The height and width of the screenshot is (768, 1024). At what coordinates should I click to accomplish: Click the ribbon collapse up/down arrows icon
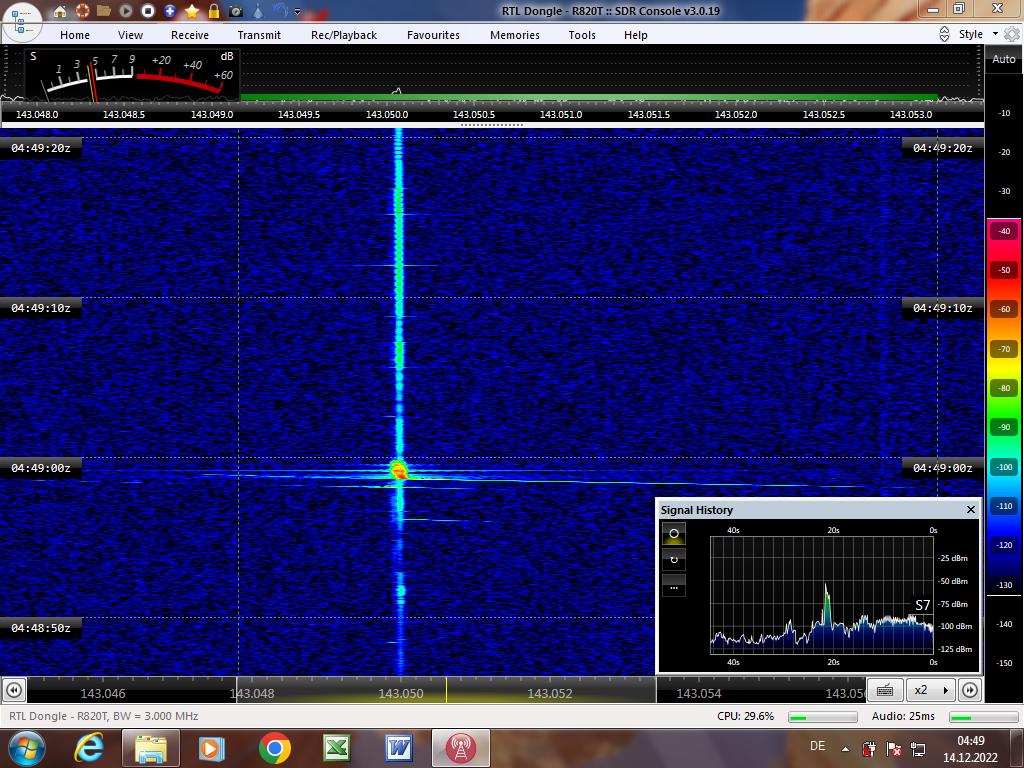click(944, 34)
